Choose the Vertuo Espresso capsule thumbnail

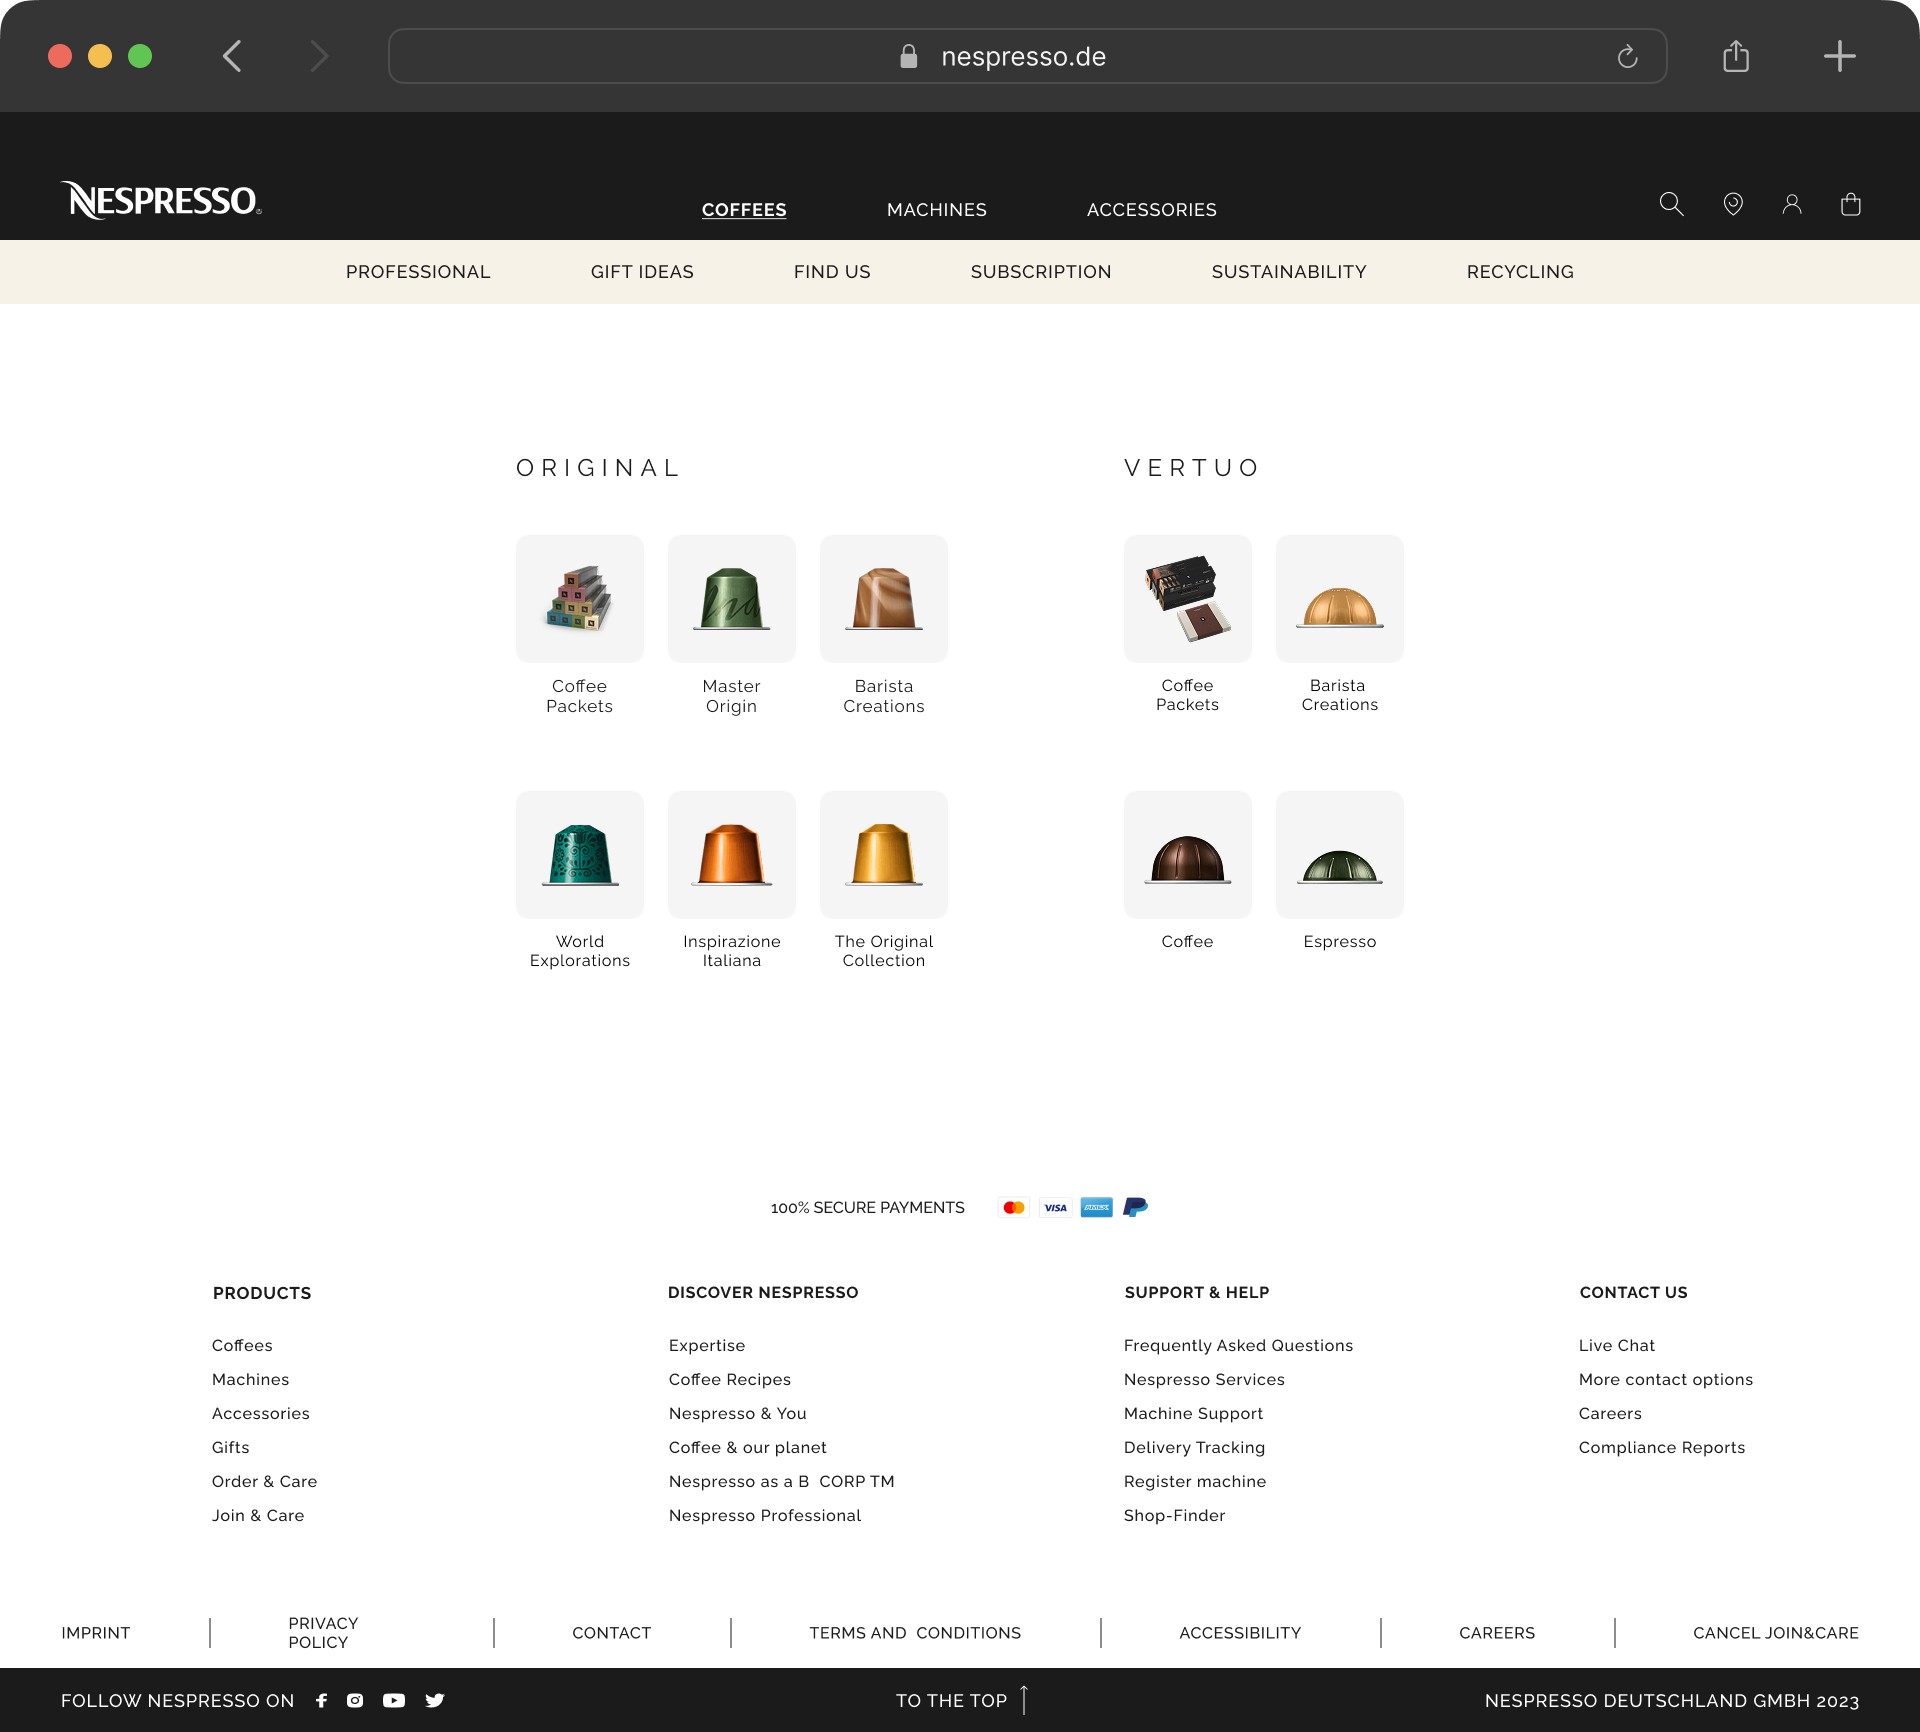coord(1339,855)
